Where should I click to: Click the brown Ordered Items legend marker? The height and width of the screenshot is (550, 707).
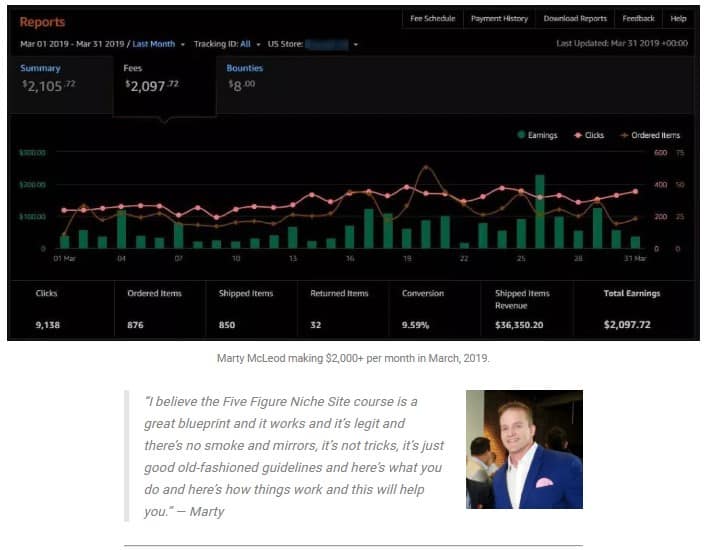[624, 135]
